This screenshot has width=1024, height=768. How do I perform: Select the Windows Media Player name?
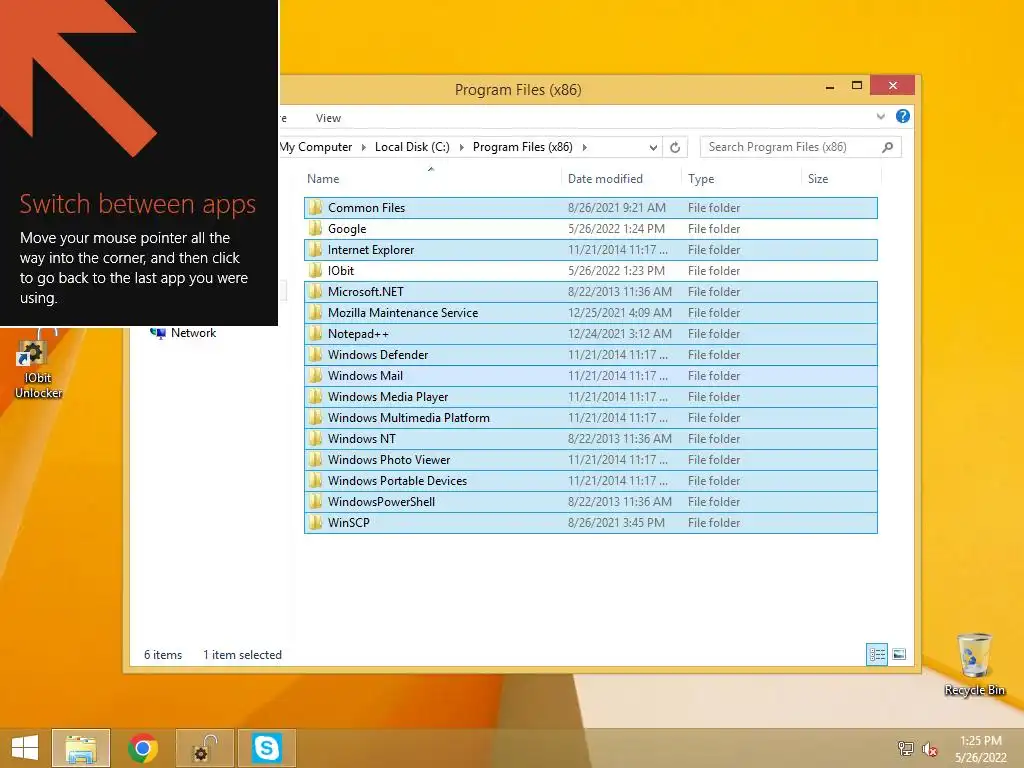point(388,396)
